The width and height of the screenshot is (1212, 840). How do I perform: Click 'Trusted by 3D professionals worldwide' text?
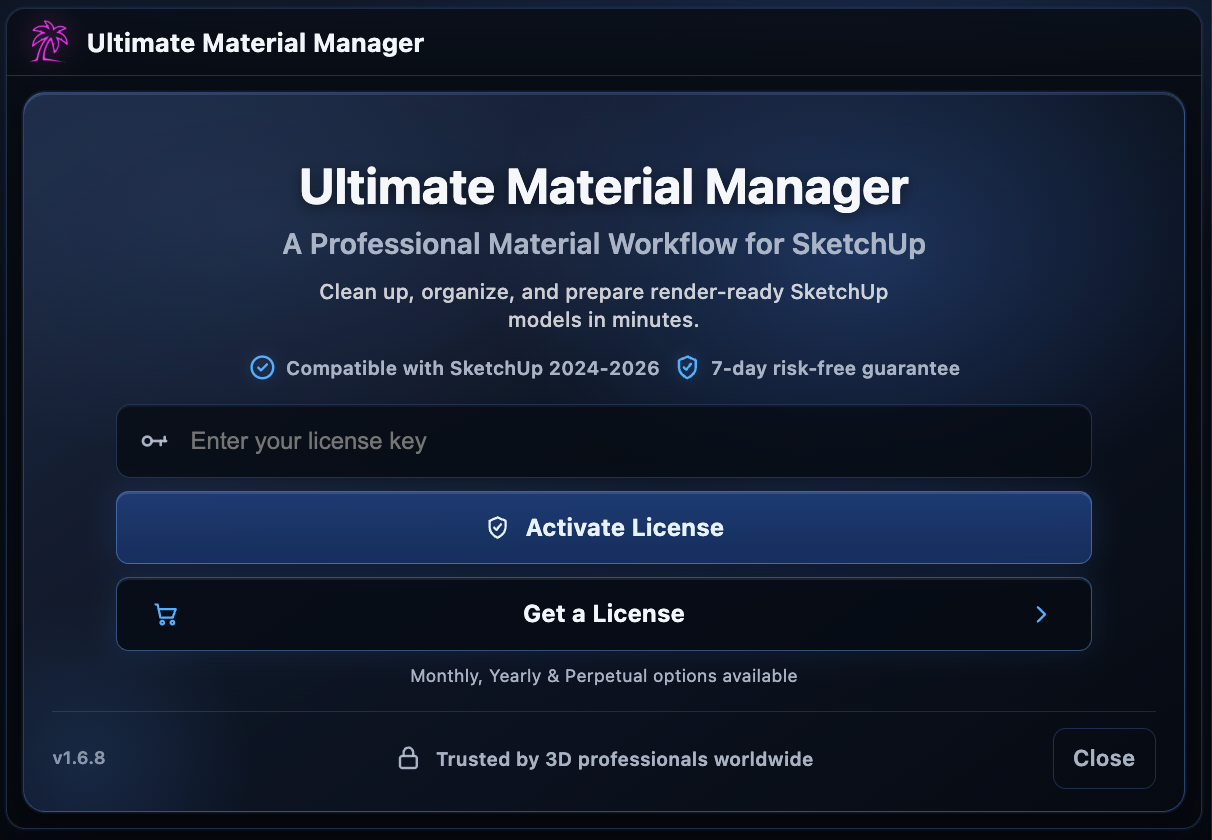click(625, 759)
